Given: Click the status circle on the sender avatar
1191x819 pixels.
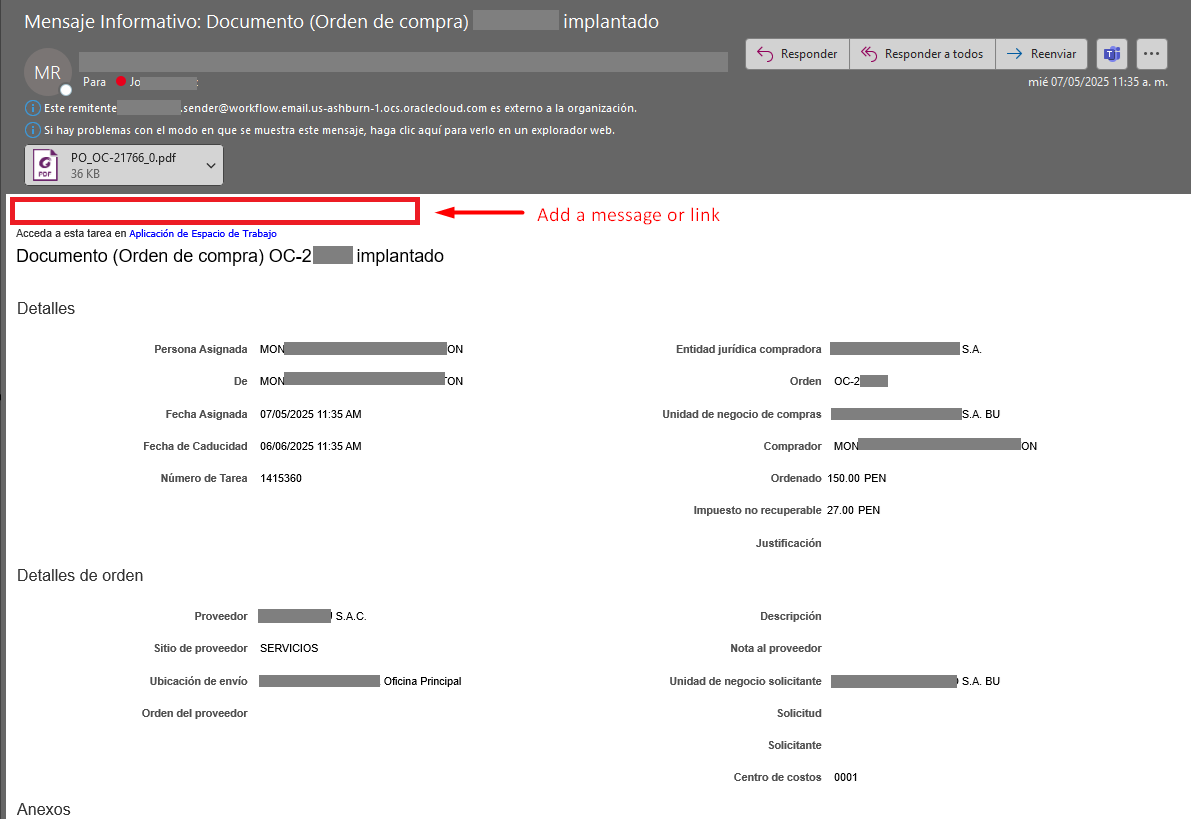Looking at the screenshot, I should [x=64, y=89].
